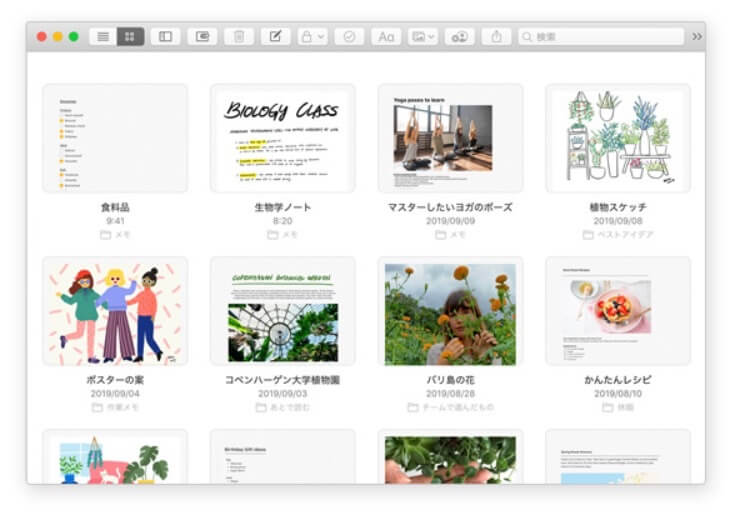
Task: Select the かんたんレシピ note title
Action: 618,380
